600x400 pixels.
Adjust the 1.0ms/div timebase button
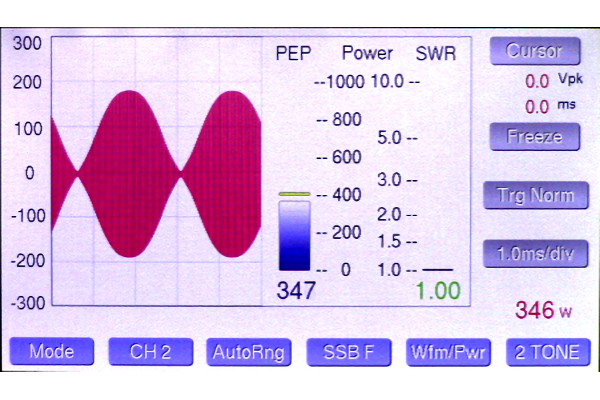pos(536,253)
